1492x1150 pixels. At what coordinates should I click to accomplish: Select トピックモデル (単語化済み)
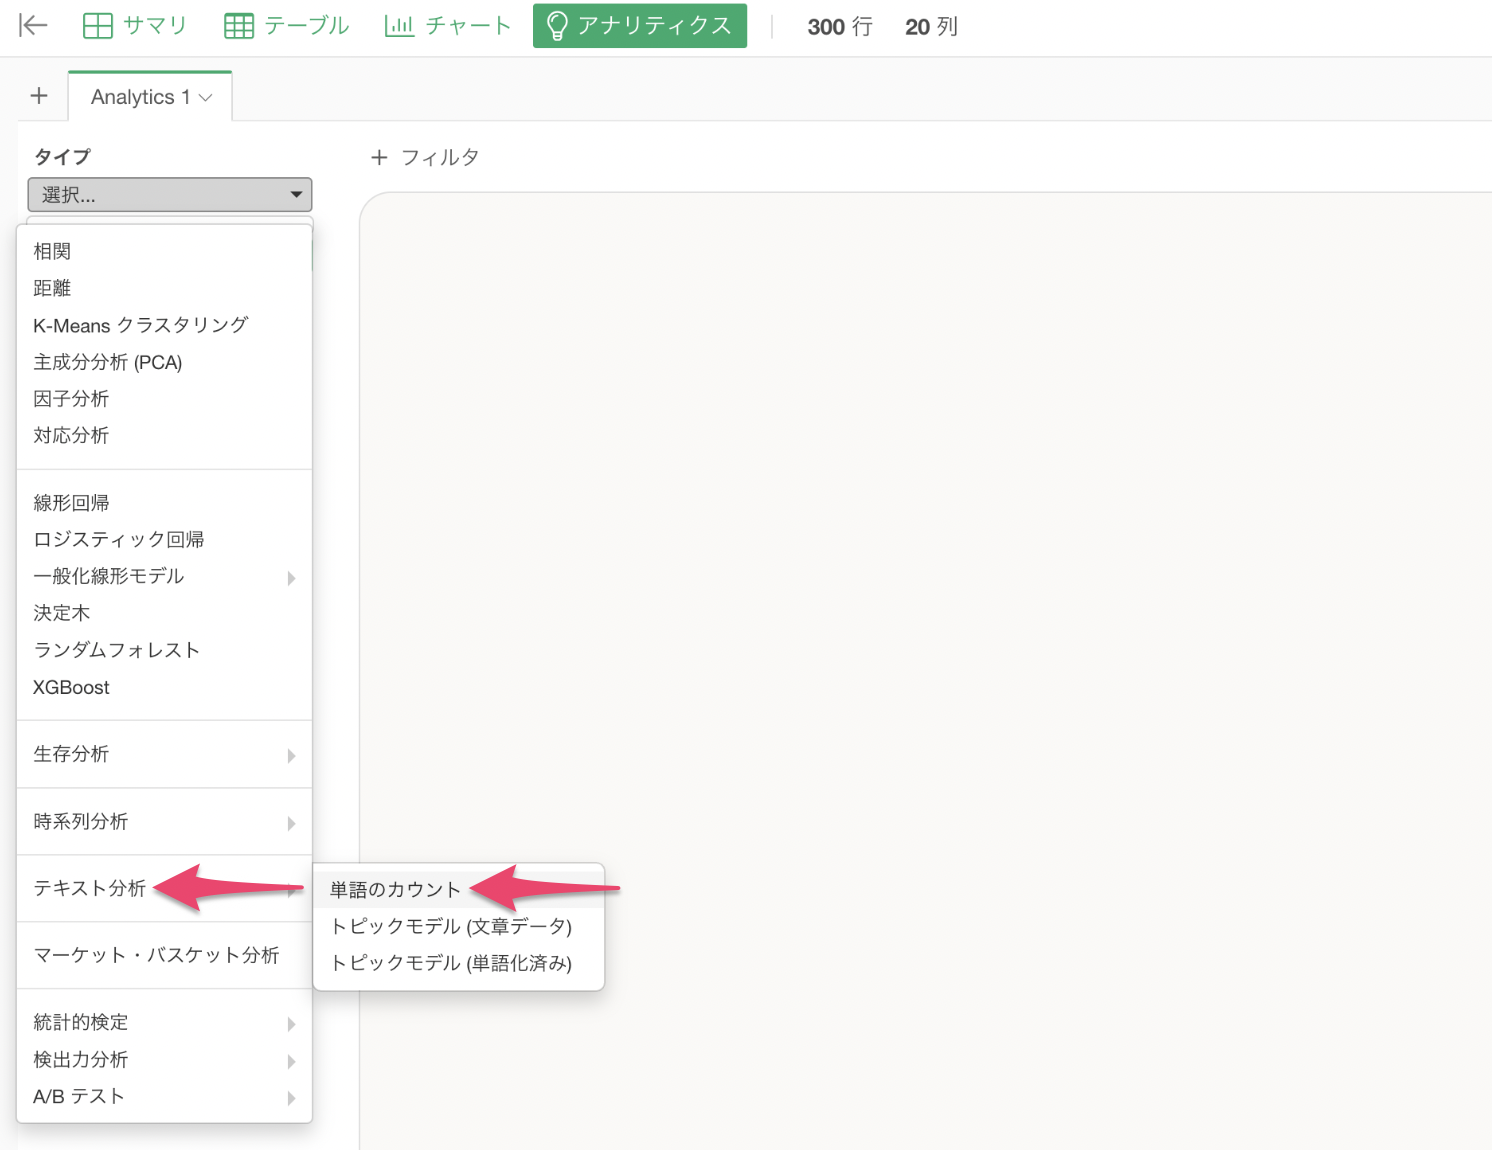pyautogui.click(x=459, y=963)
